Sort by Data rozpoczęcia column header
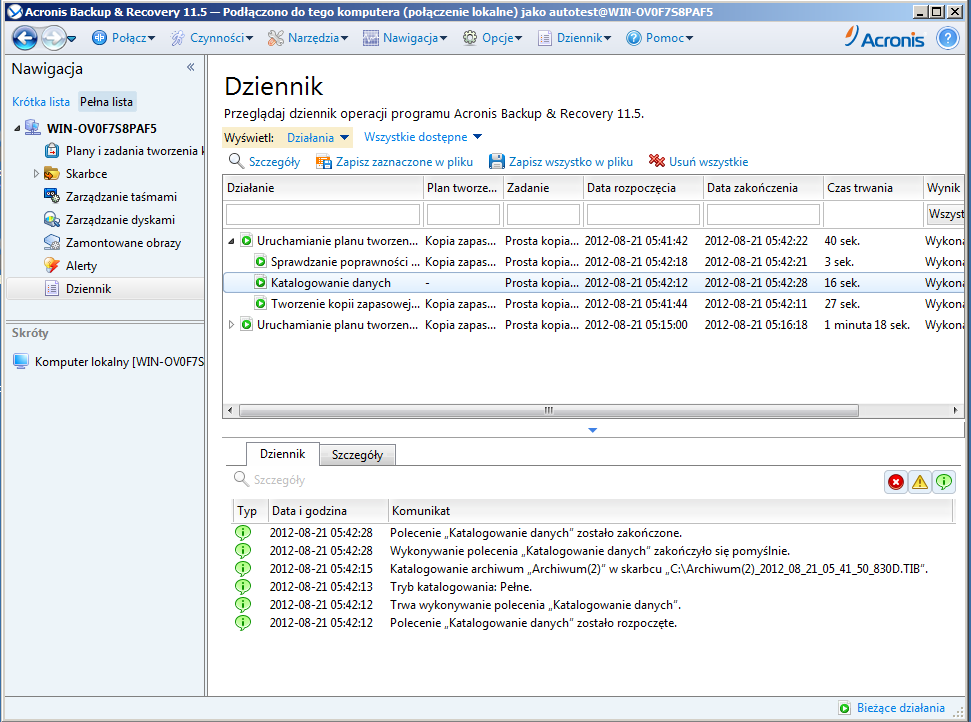971x722 pixels. pyautogui.click(x=642, y=188)
